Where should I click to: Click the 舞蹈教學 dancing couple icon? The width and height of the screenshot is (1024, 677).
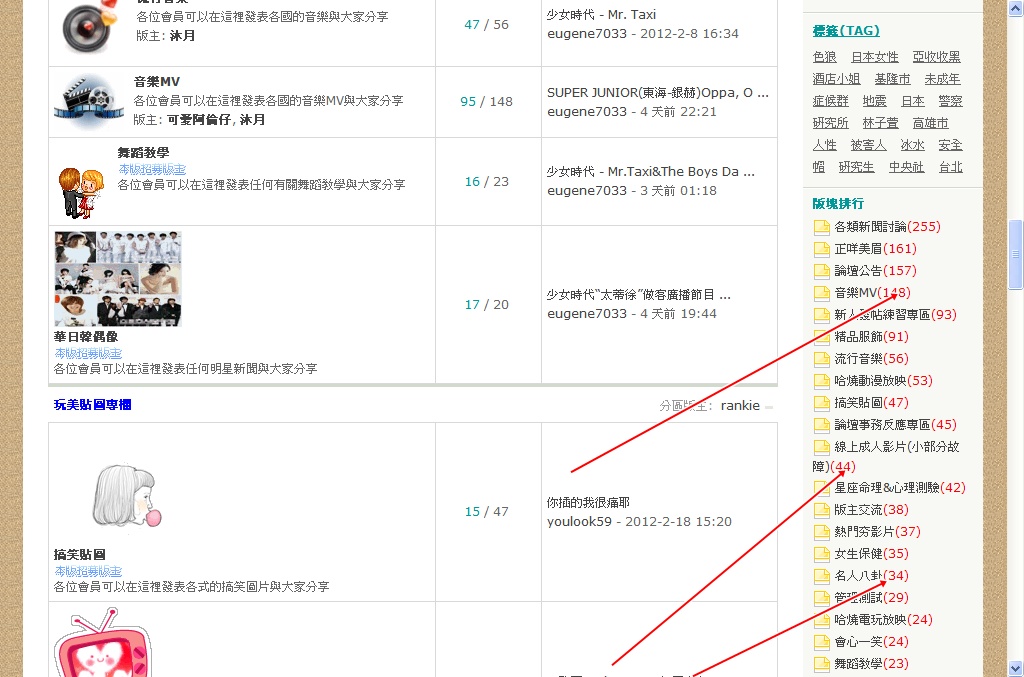tap(81, 193)
